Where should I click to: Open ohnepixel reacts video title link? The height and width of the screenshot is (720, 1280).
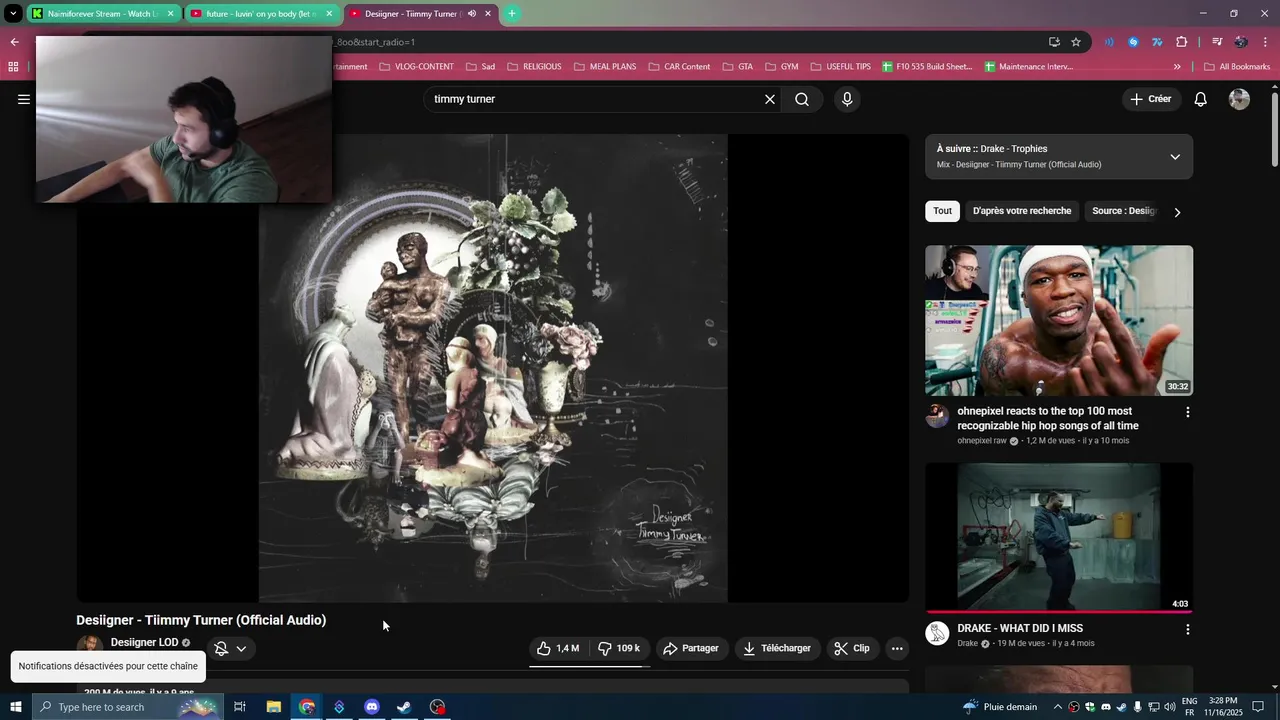click(1048, 418)
